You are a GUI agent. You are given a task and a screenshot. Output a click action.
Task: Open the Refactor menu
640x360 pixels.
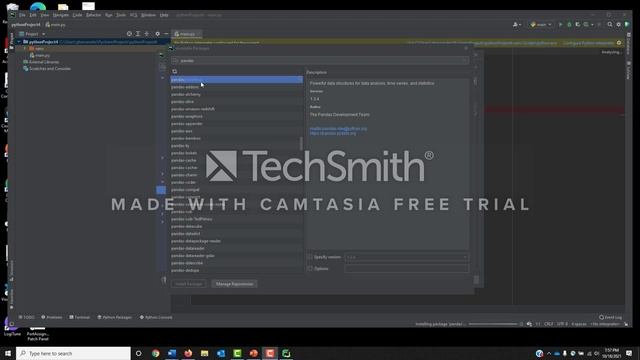[x=93, y=15]
